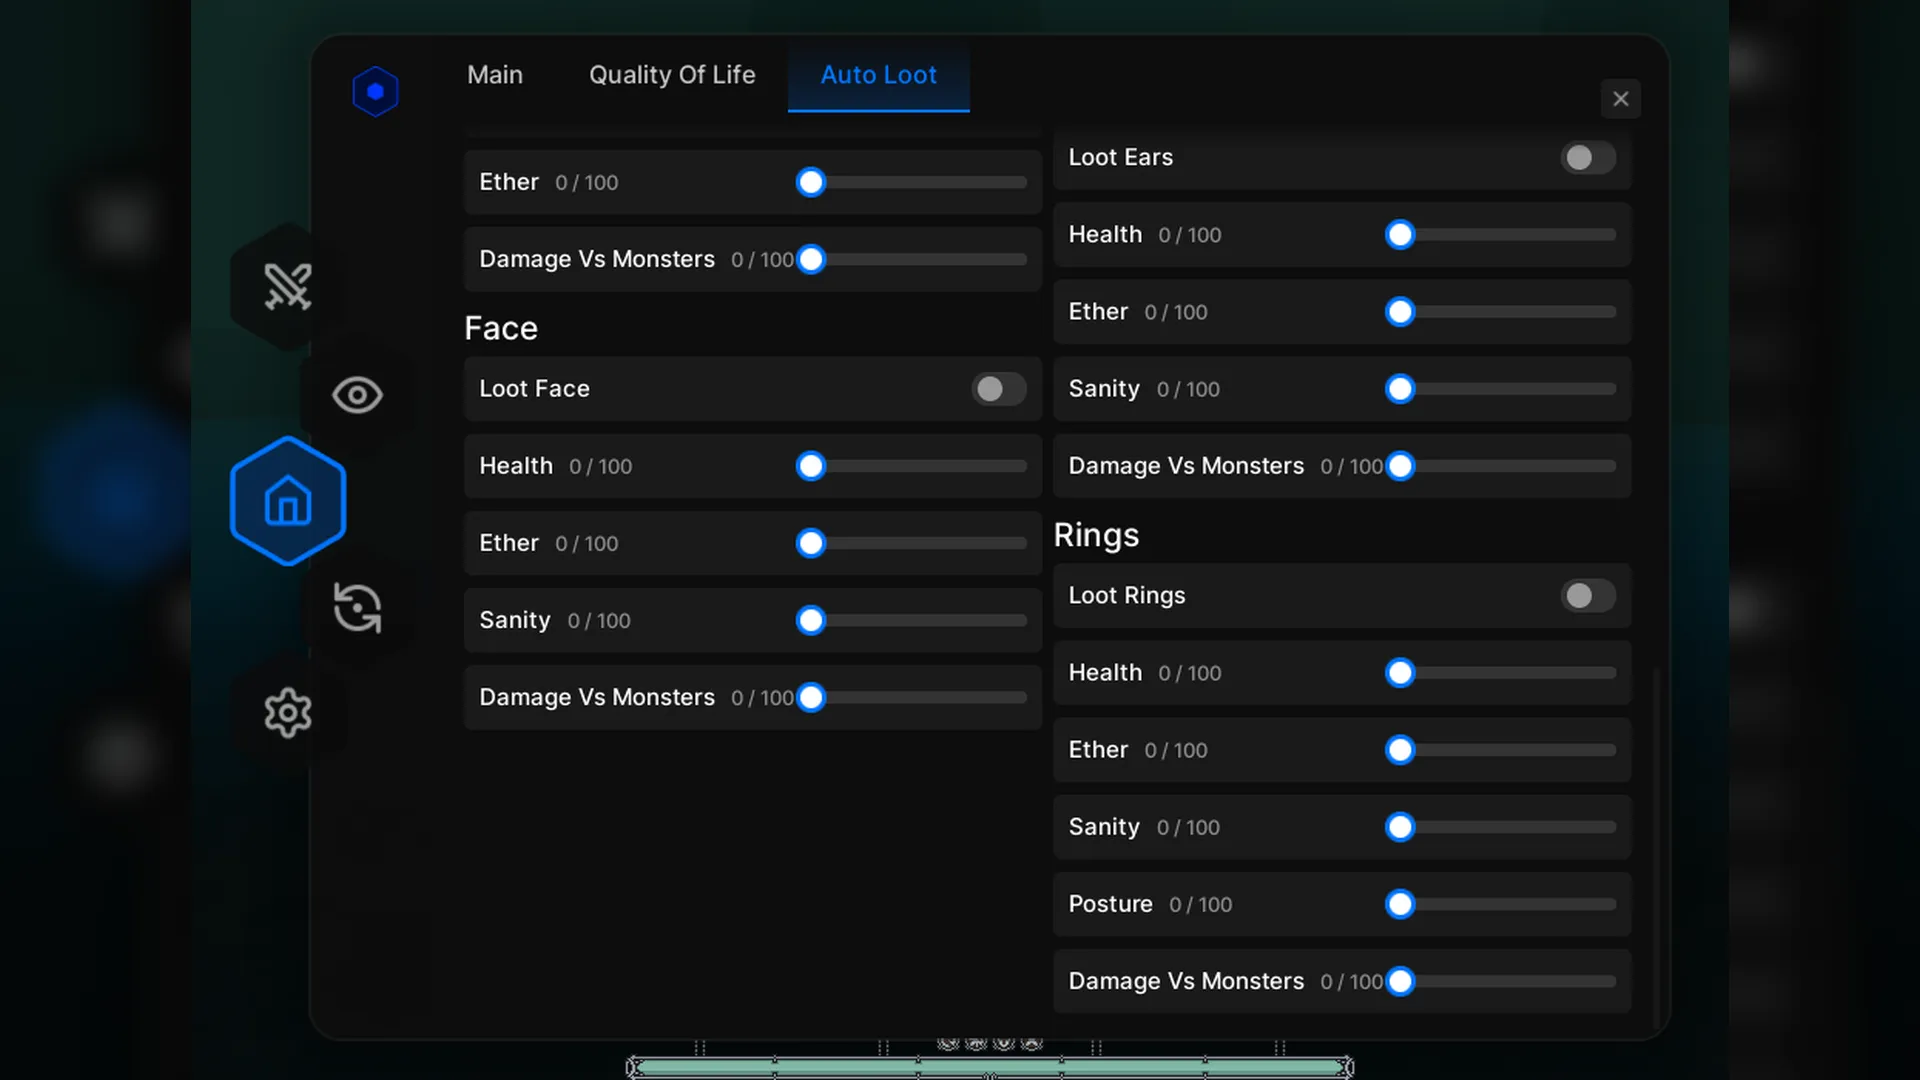Turn on the Loot Rings toggle
1920x1080 pixels.
tap(1587, 596)
